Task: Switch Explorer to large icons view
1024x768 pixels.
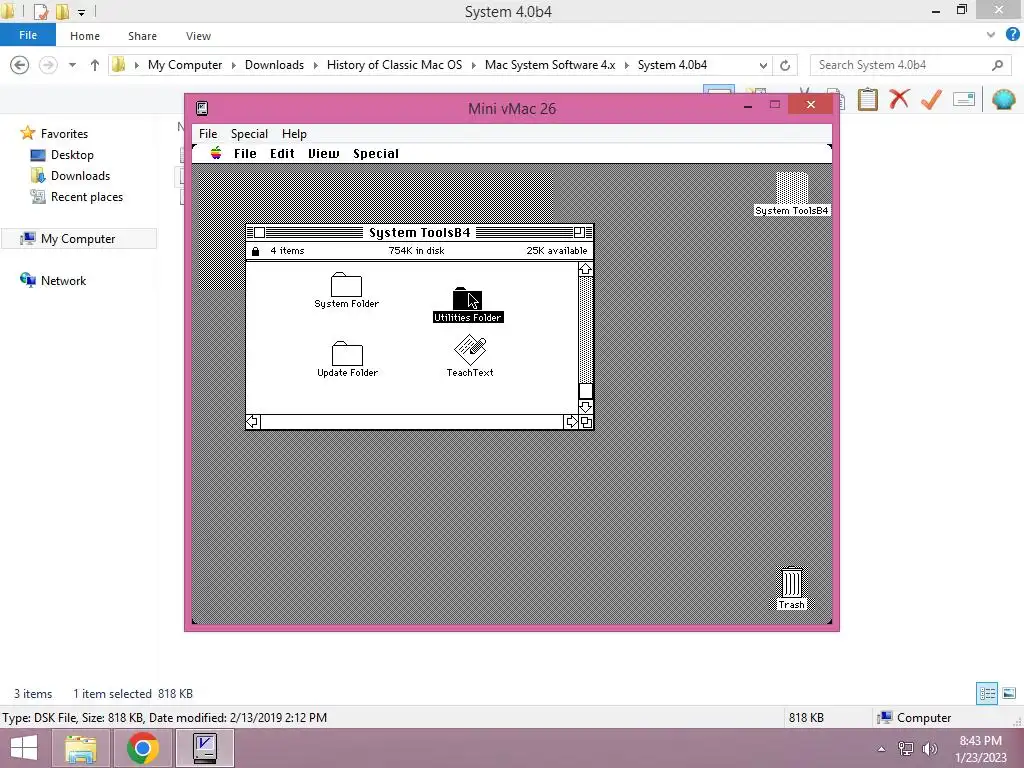Action: (1009, 693)
